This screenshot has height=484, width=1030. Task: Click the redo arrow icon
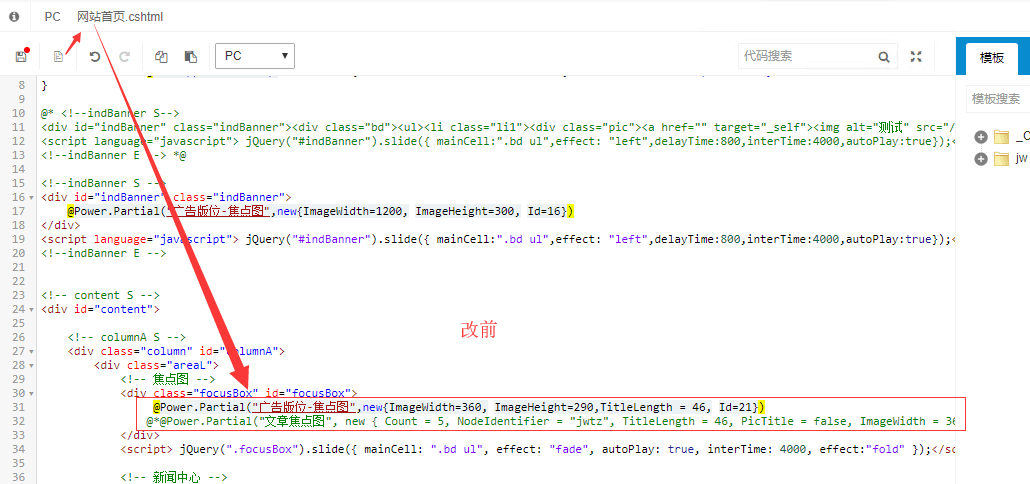pyautogui.click(x=125, y=57)
